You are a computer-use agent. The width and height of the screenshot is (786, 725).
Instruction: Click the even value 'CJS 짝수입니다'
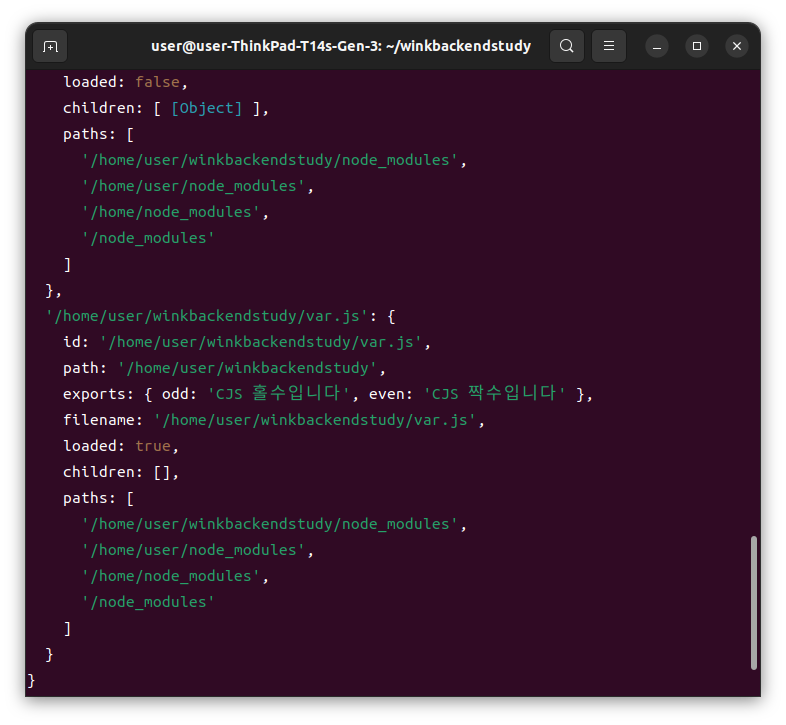(495, 394)
